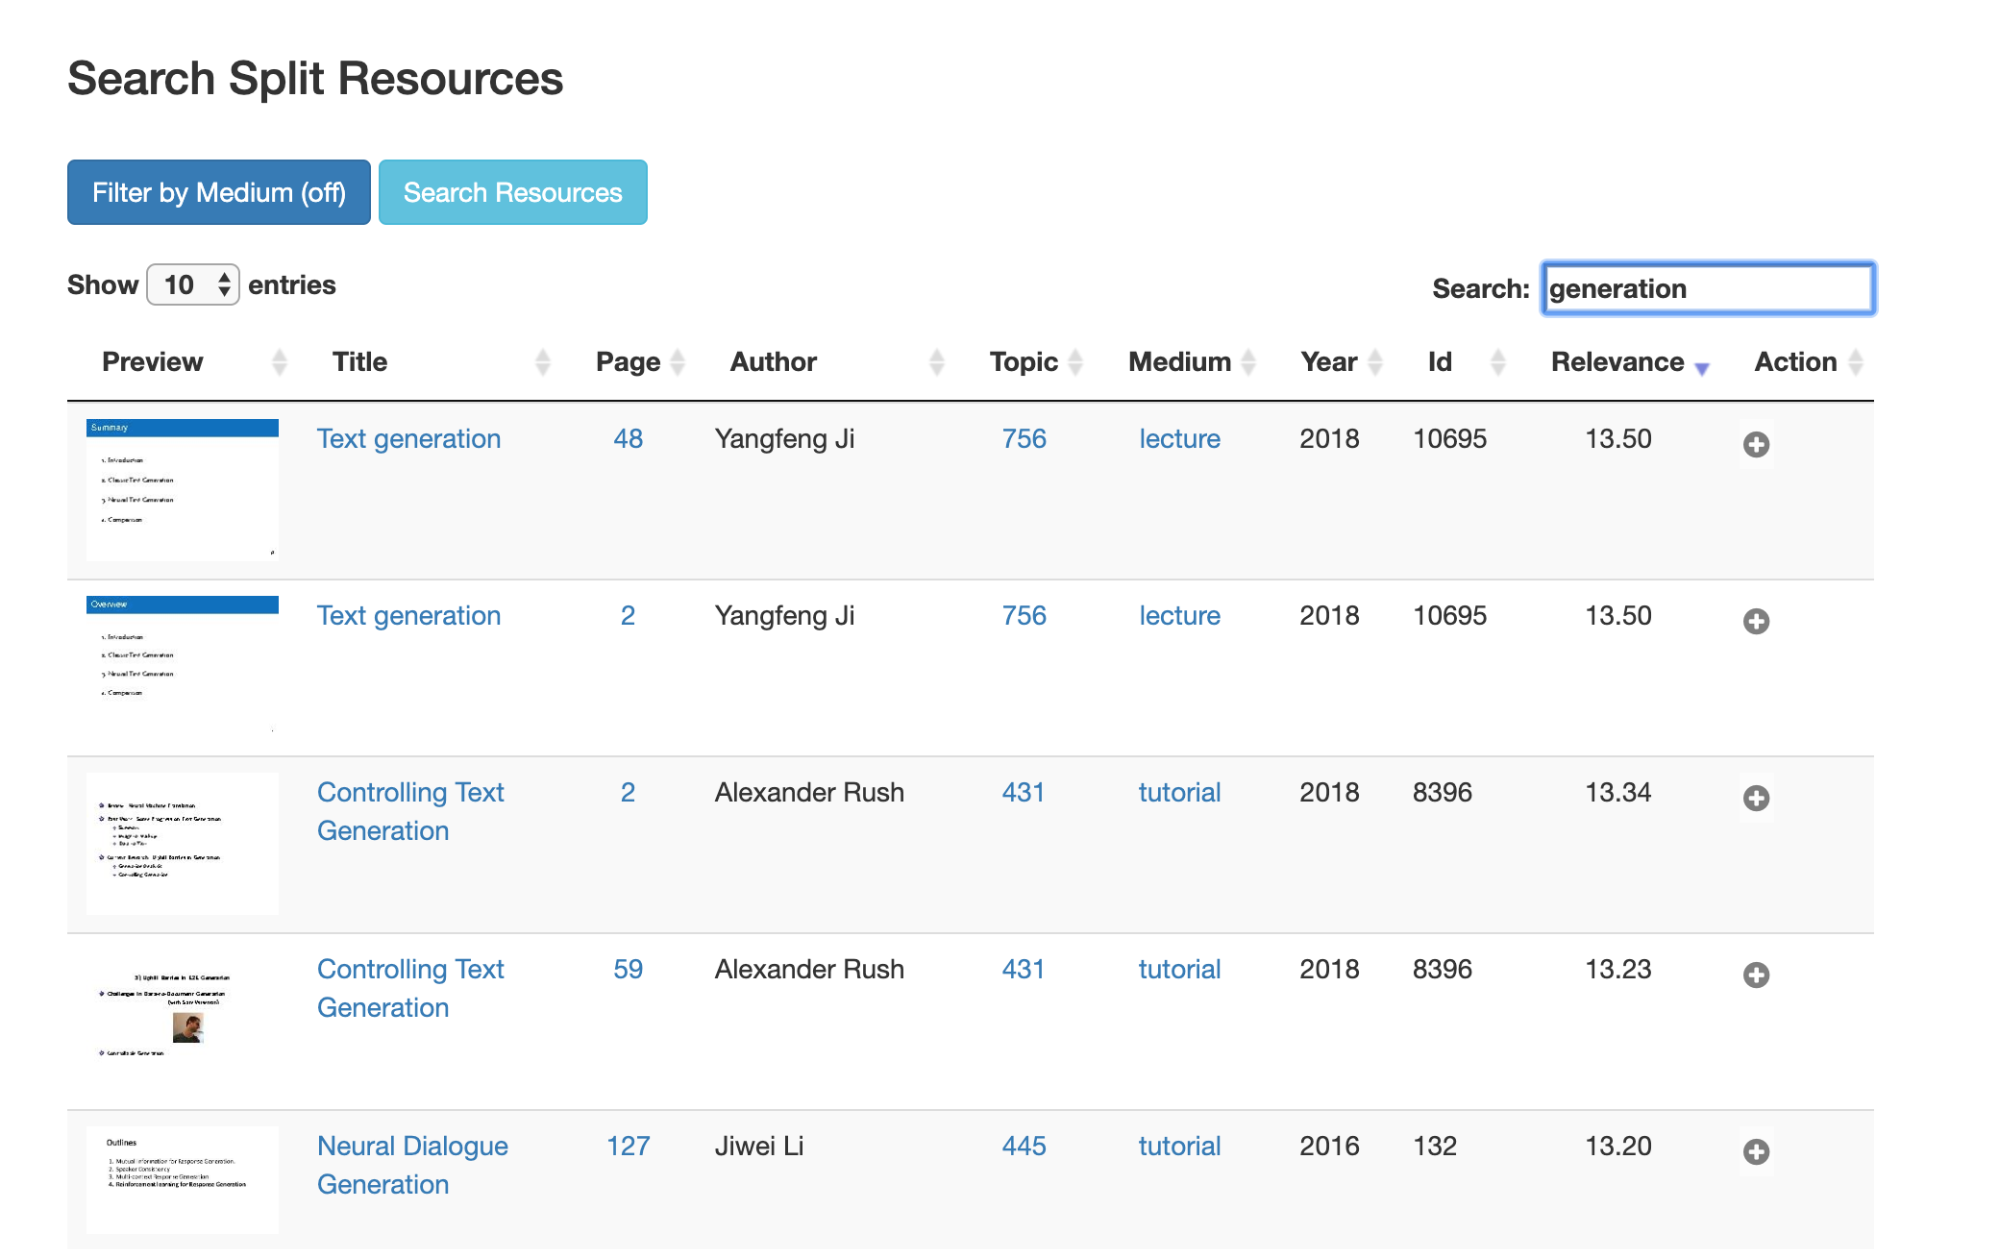
Task: Sort by Year column header
Action: [1328, 362]
